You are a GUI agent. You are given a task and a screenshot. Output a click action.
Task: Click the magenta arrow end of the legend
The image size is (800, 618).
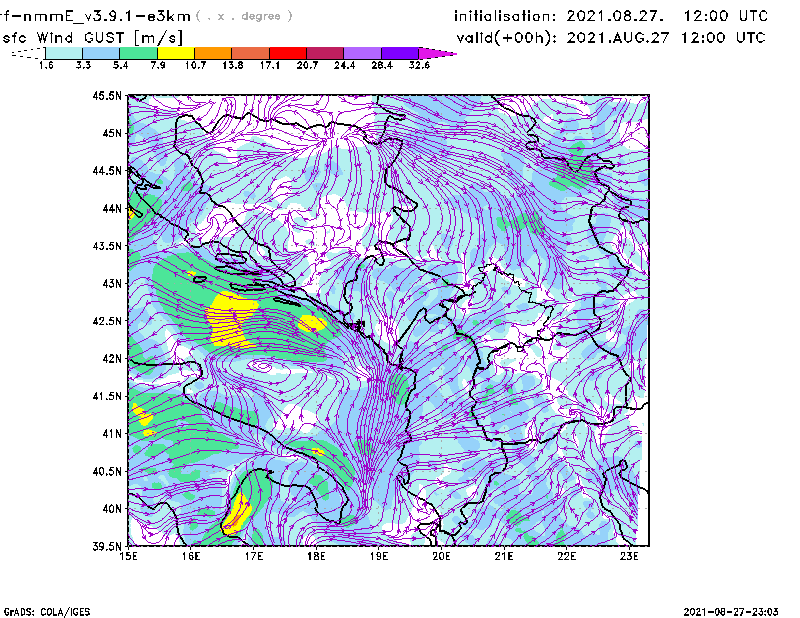click(x=437, y=53)
